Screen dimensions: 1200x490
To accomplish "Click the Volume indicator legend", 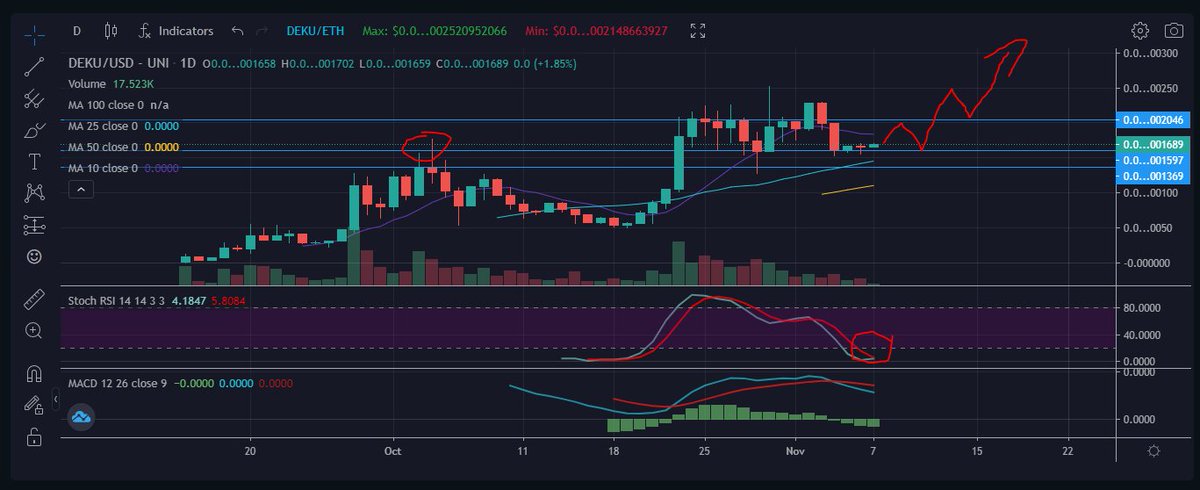I will pyautogui.click(x=88, y=84).
